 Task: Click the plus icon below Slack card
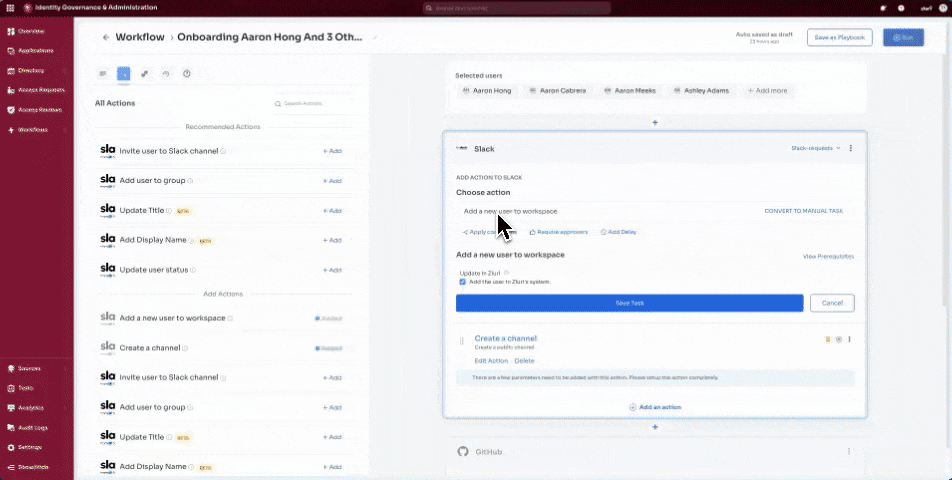[654, 427]
